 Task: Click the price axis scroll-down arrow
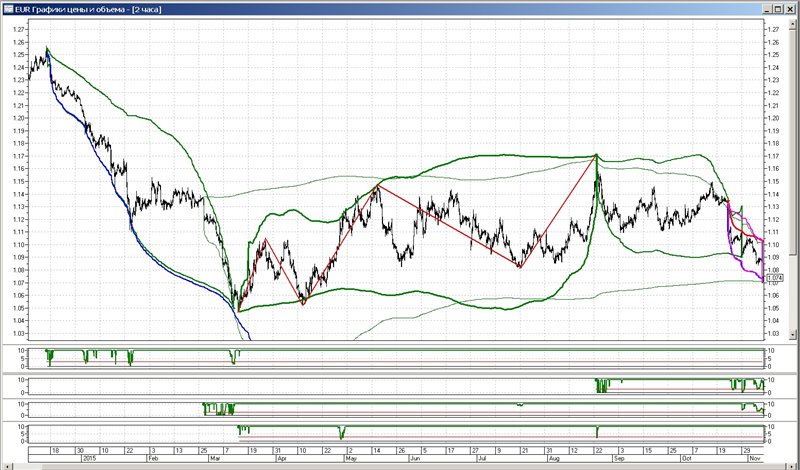tap(793, 335)
